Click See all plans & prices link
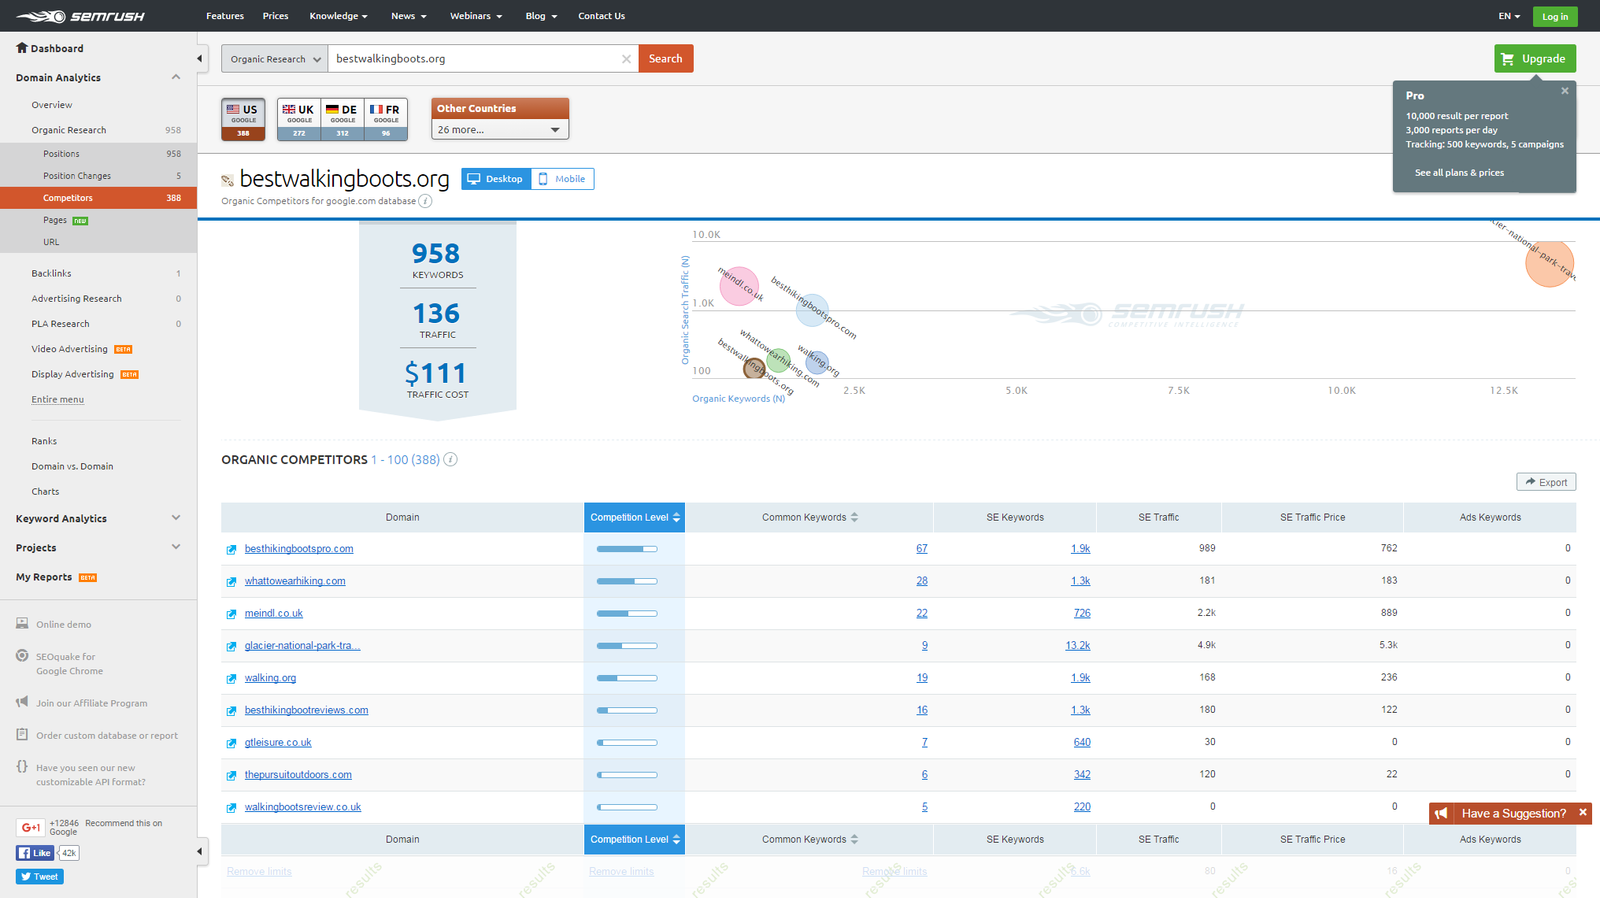The width and height of the screenshot is (1600, 898). coord(1459,172)
